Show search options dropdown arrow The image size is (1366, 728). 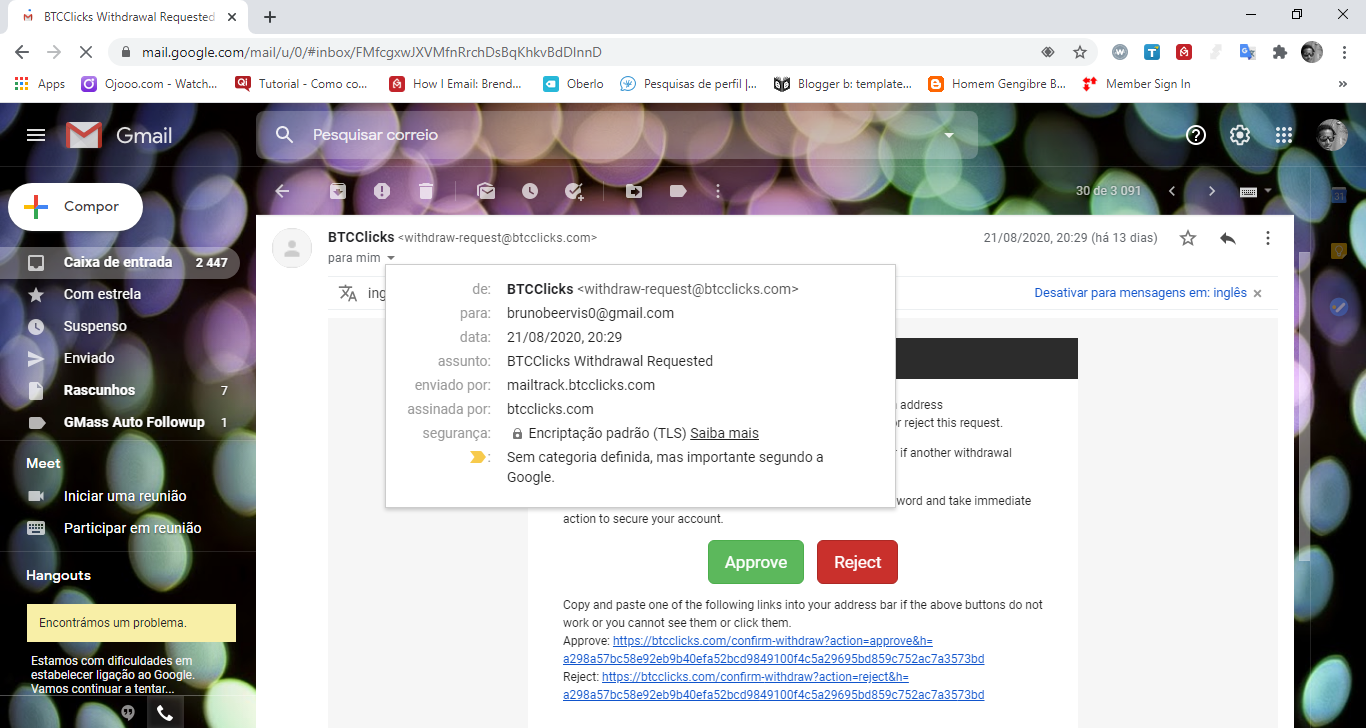948,135
